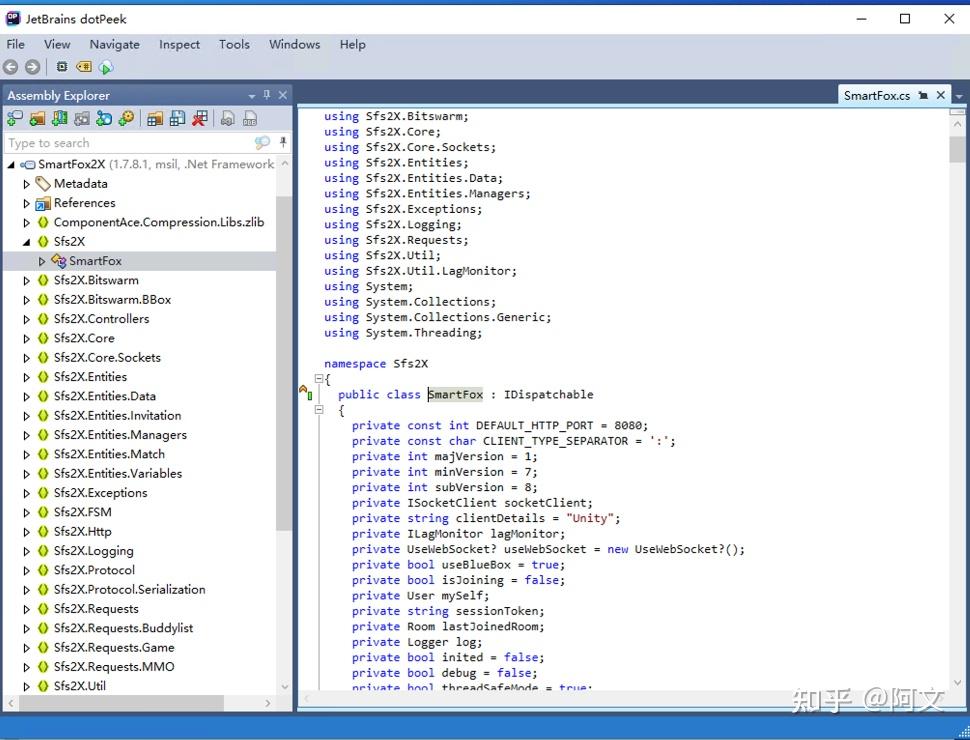Image resolution: width=970 pixels, height=740 pixels.
Task: Click the Open assembly icon with green plus
Action: (14, 118)
